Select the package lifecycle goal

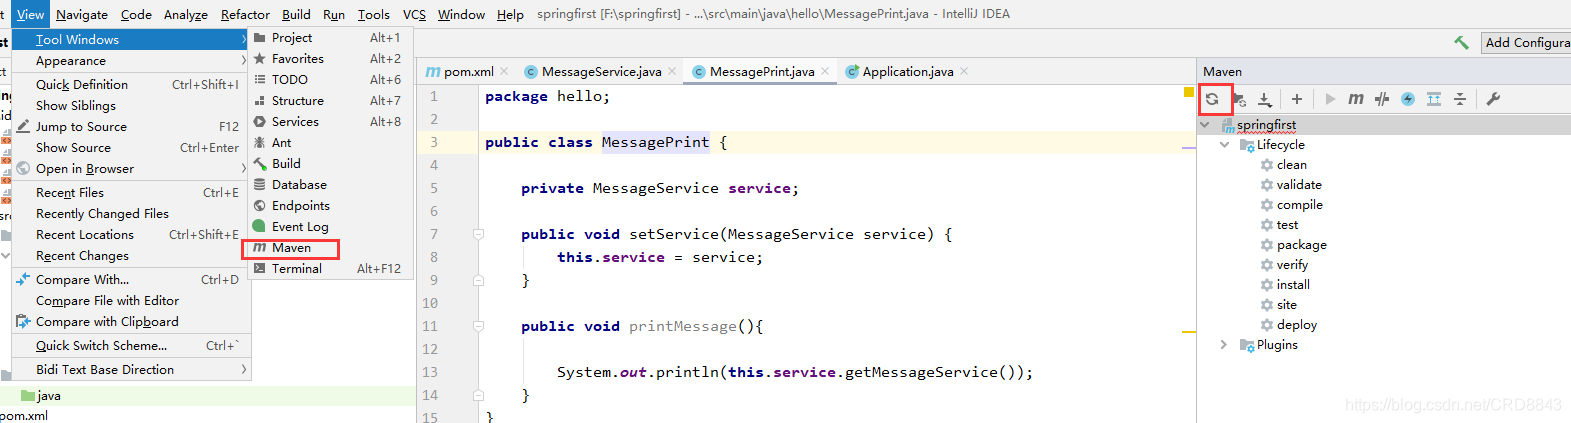click(x=1301, y=245)
